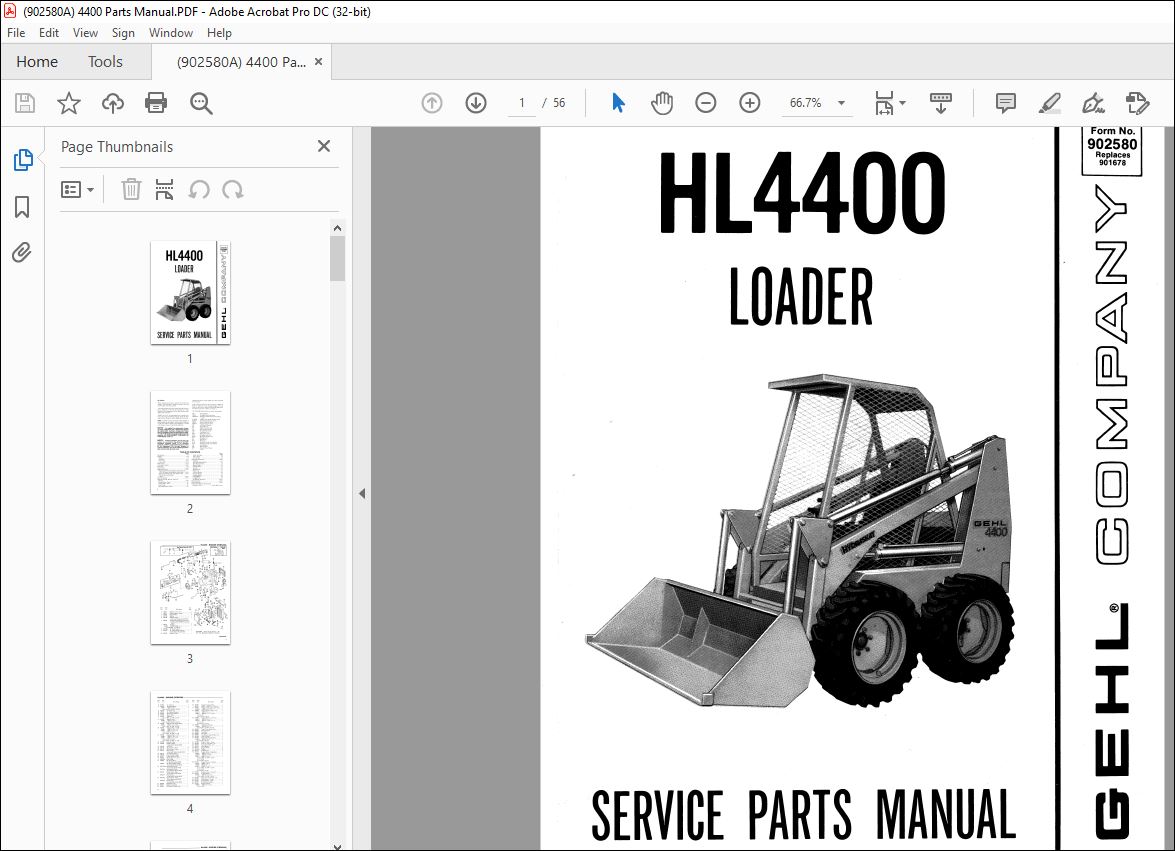Select page 4 thumbnail
This screenshot has height=851, width=1175.
(190, 742)
